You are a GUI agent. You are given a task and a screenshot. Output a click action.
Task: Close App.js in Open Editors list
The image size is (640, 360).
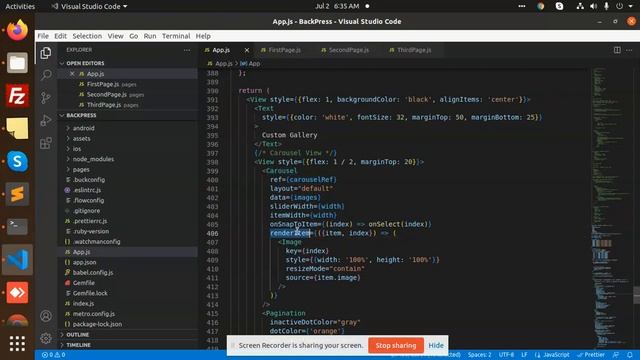click(72, 73)
